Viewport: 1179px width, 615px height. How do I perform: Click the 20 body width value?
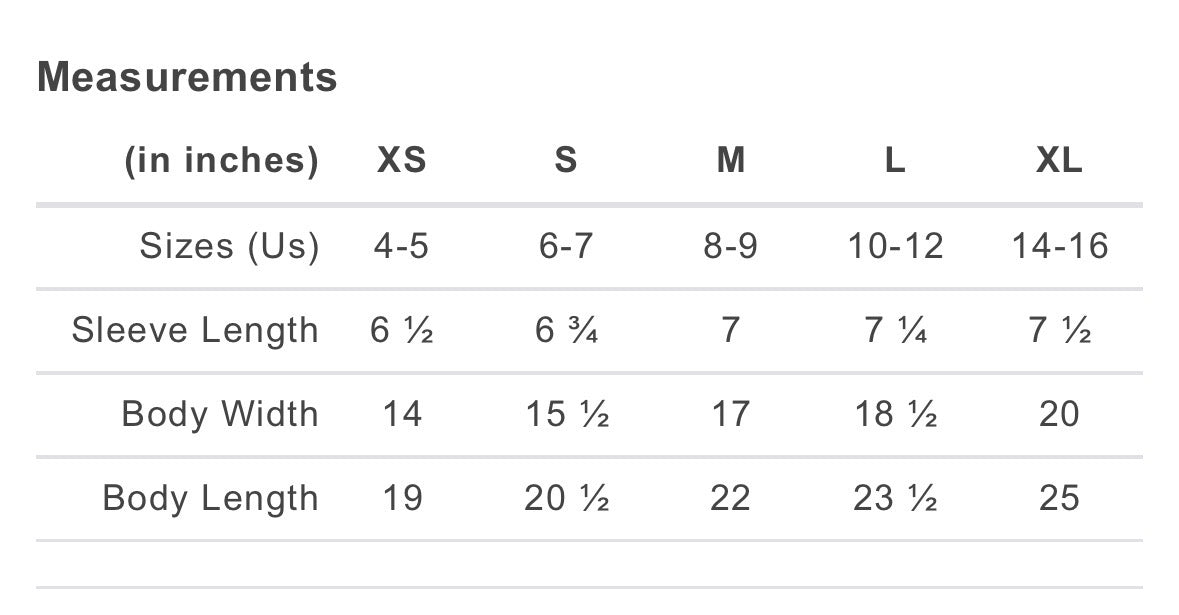1059,414
